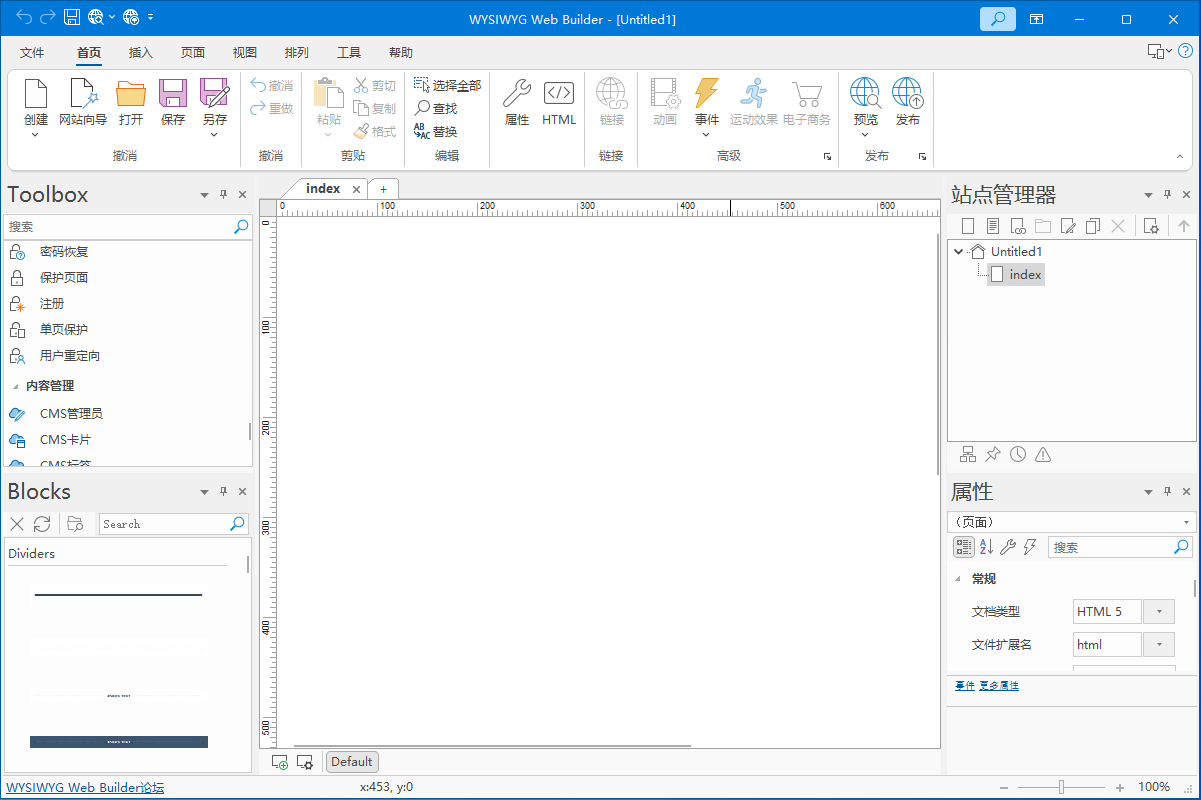1201x800 pixels.
Task: Click the X delete icon in Blocks panel
Action: [x=17, y=524]
